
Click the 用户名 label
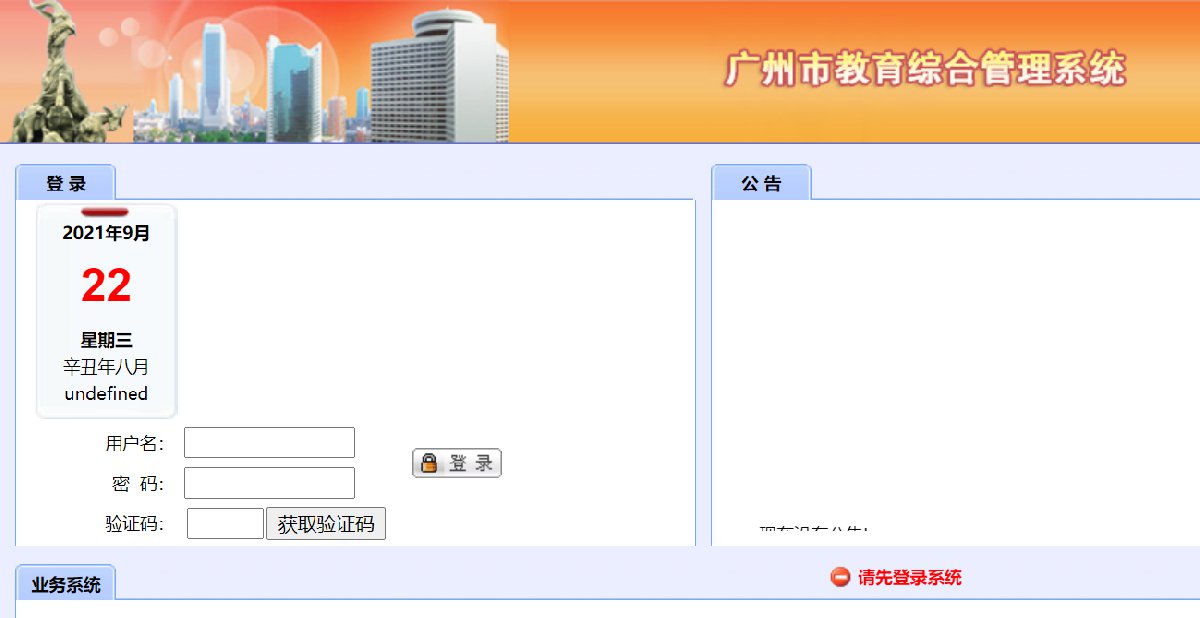135,443
